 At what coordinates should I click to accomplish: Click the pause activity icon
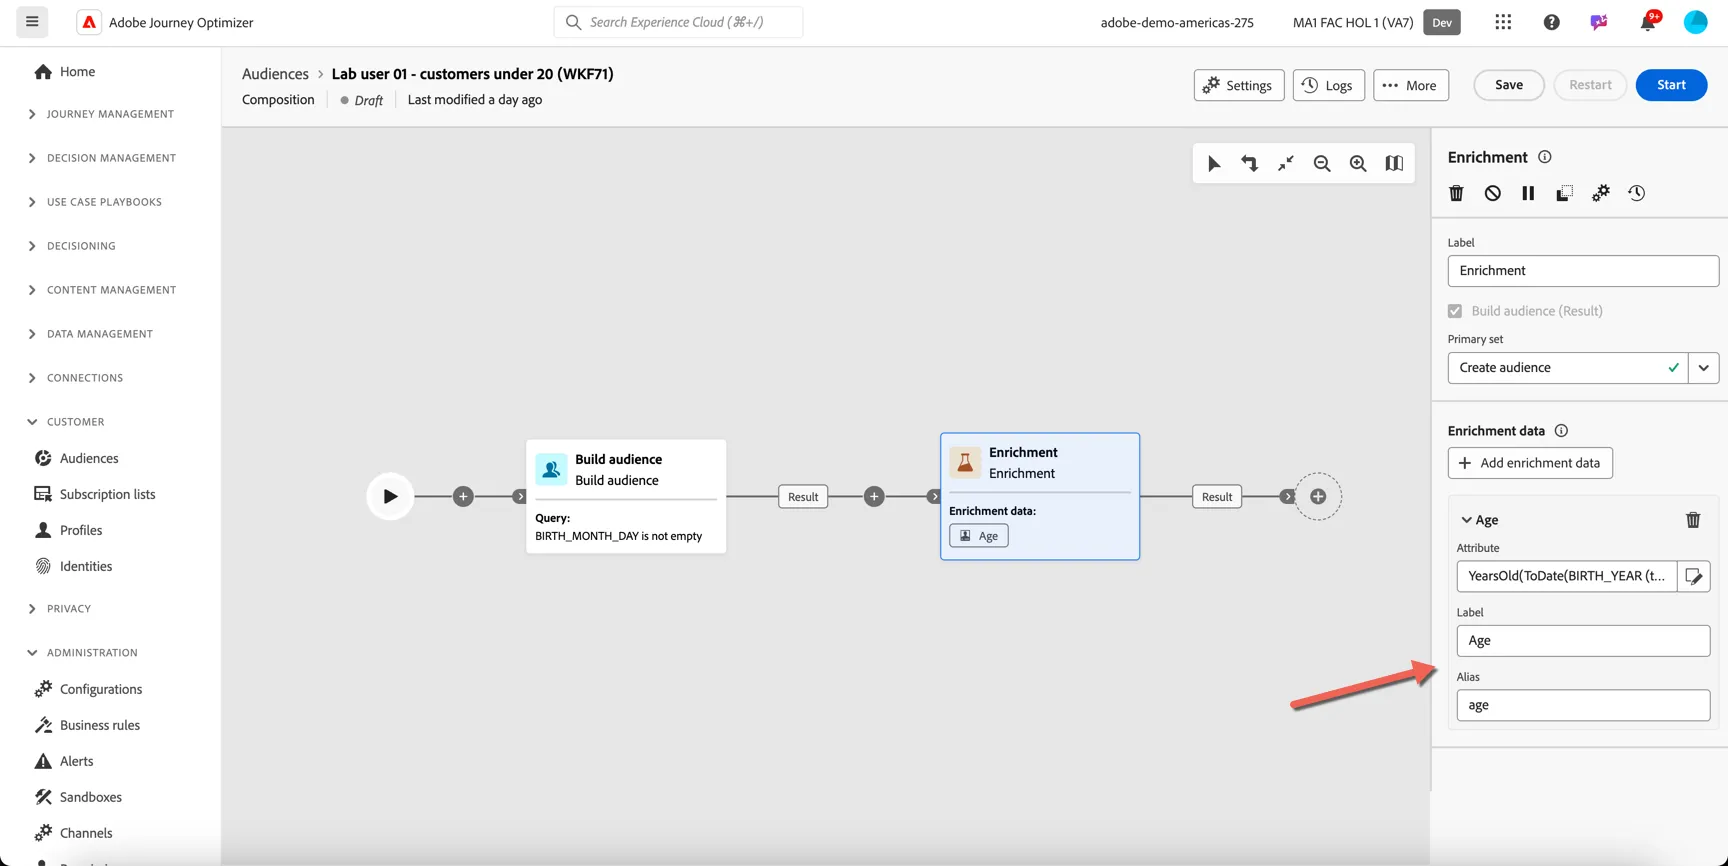1528,193
